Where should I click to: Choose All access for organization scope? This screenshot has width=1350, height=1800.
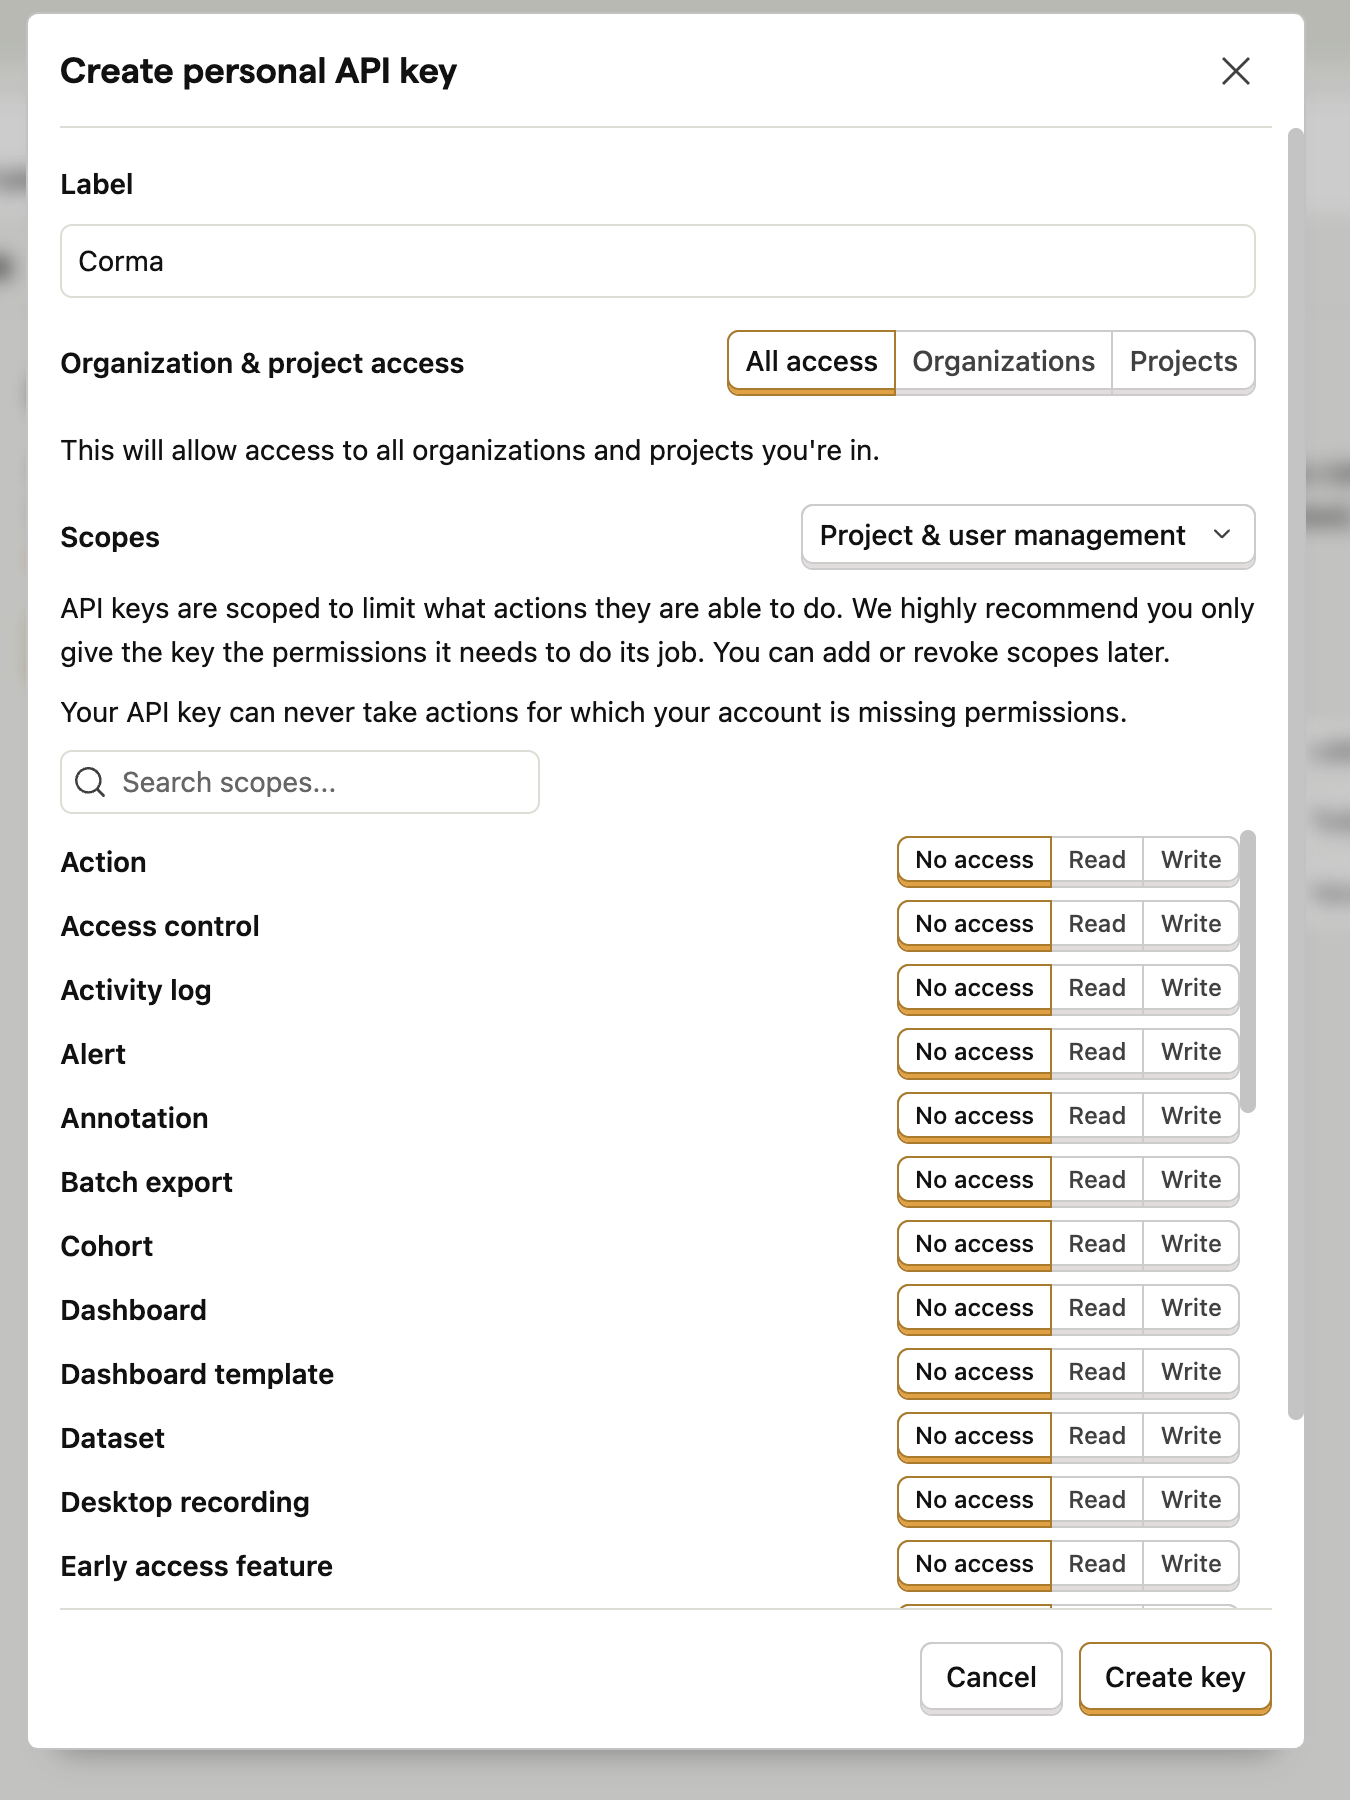click(x=811, y=362)
